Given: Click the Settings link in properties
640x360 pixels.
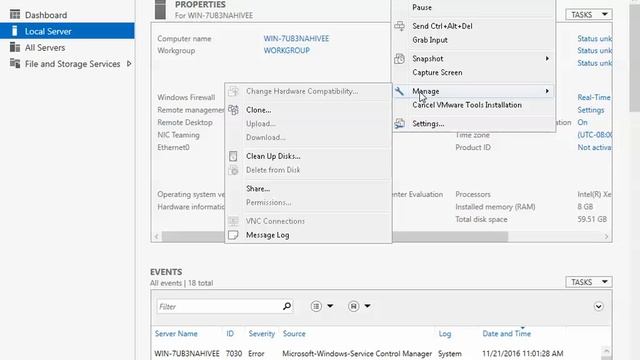Looking at the screenshot, I should pyautogui.click(x=591, y=110).
